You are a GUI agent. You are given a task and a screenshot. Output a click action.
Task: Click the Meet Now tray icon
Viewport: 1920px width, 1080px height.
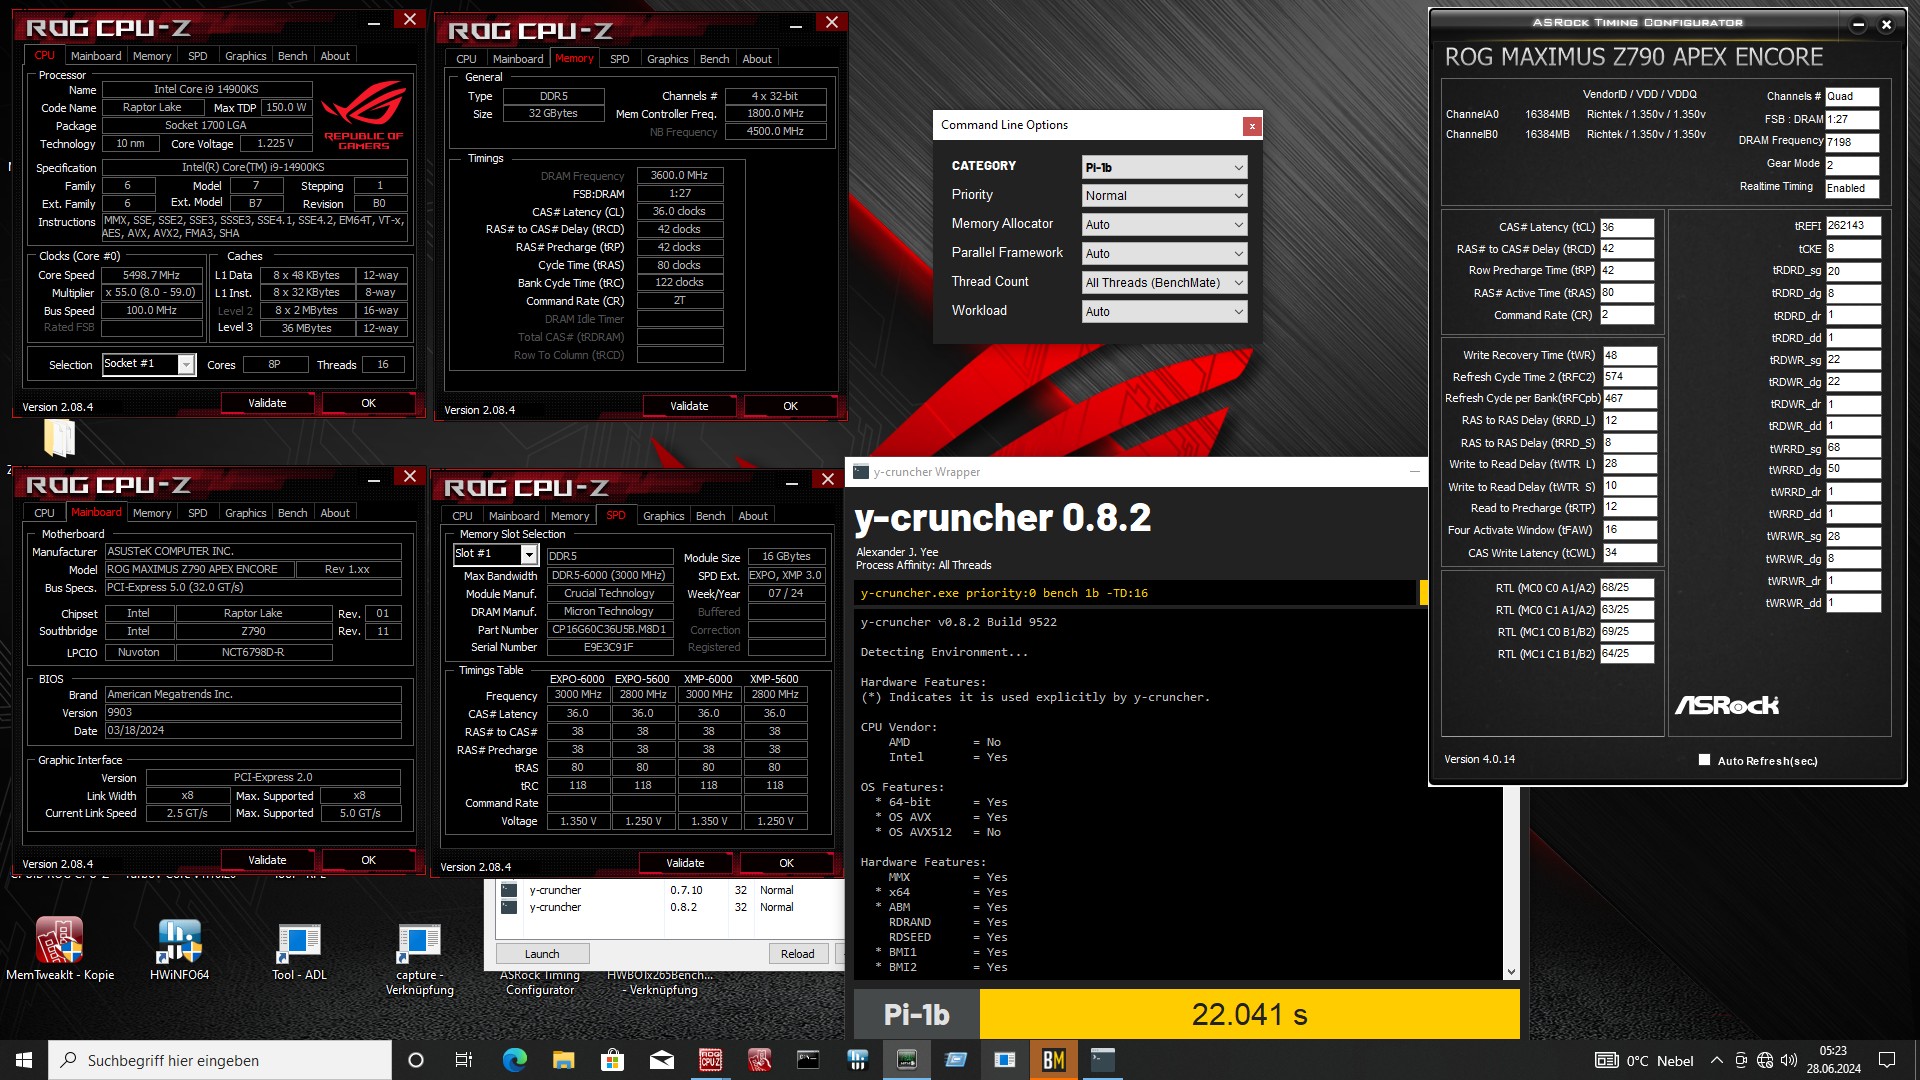click(x=1741, y=1061)
